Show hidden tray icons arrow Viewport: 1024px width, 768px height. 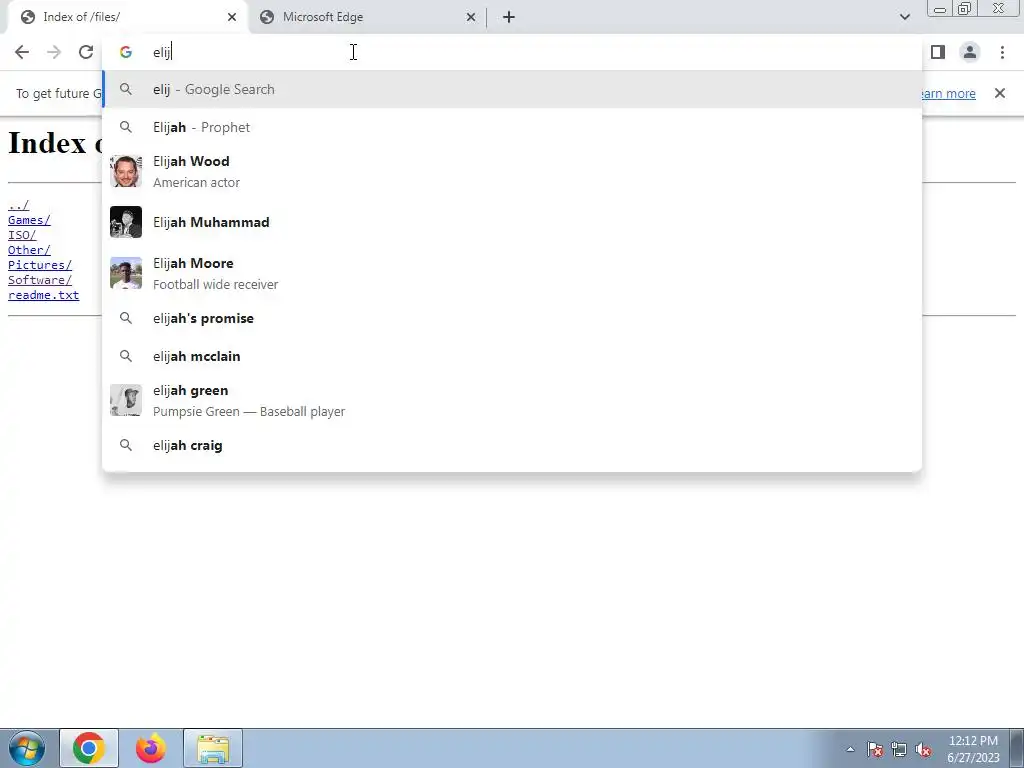point(850,750)
